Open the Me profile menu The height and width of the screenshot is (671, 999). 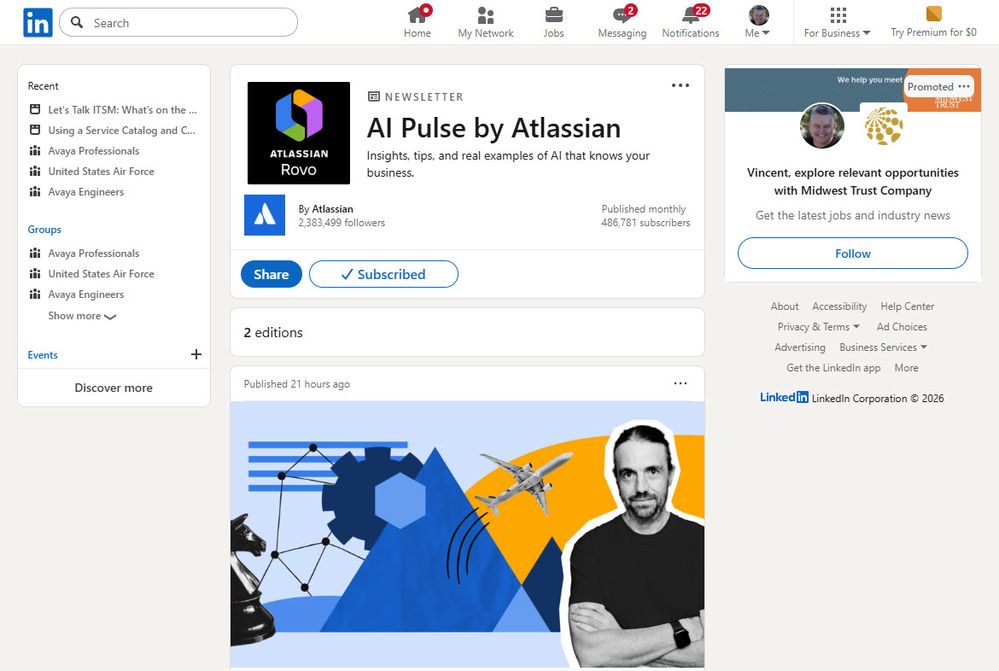click(x=758, y=22)
